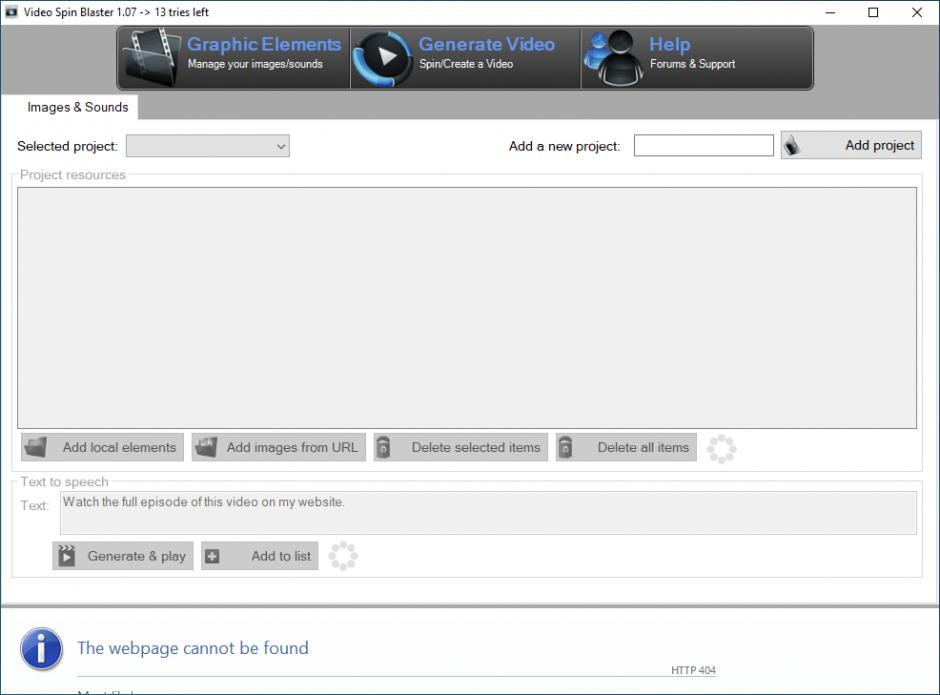
Task: Click Add images from URL button
Action: 279,447
